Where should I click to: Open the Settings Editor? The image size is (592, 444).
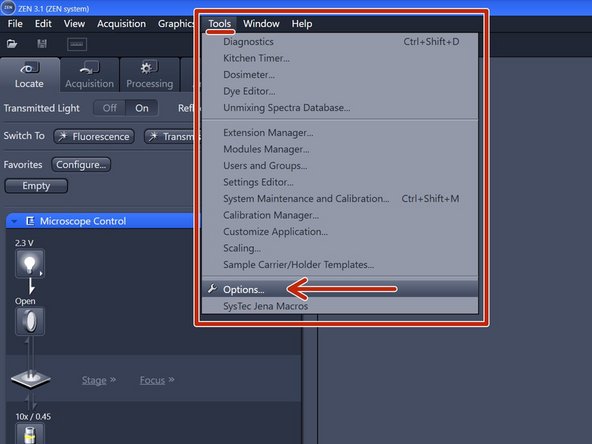click(x=340, y=182)
